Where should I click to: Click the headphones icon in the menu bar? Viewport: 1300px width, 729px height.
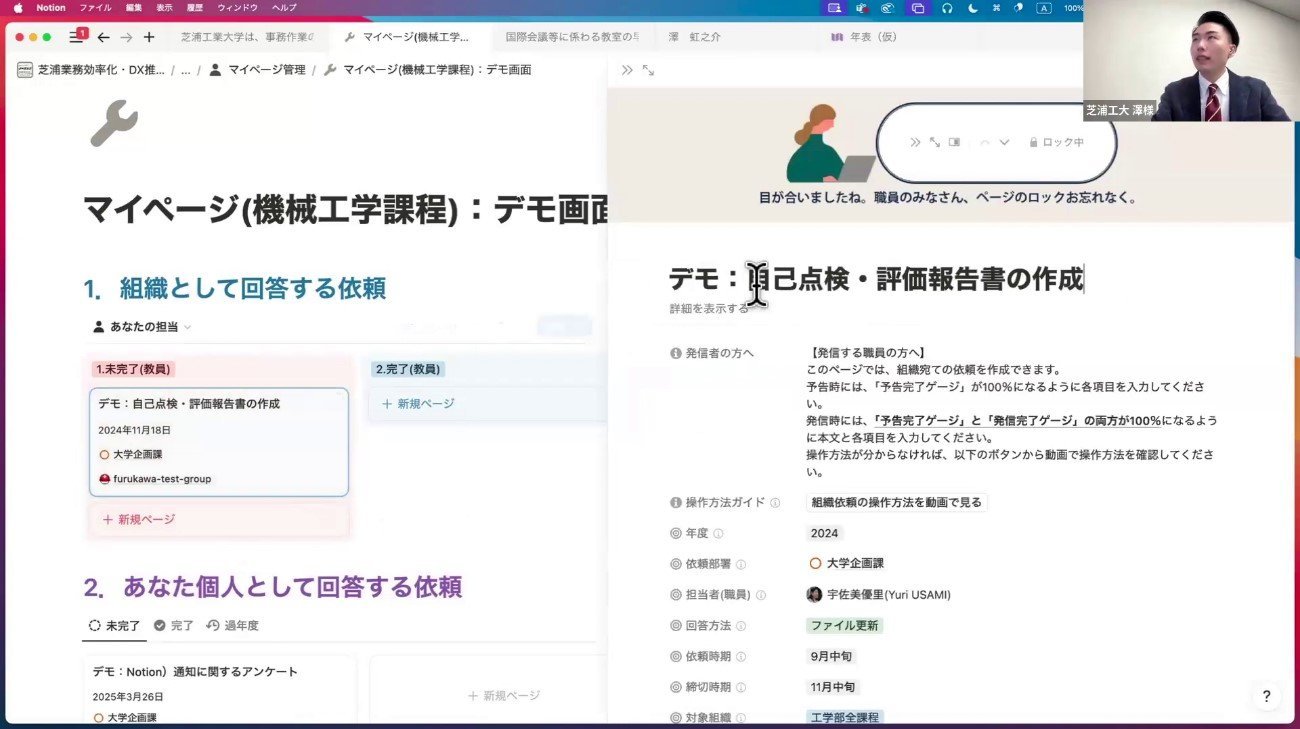pos(947,8)
